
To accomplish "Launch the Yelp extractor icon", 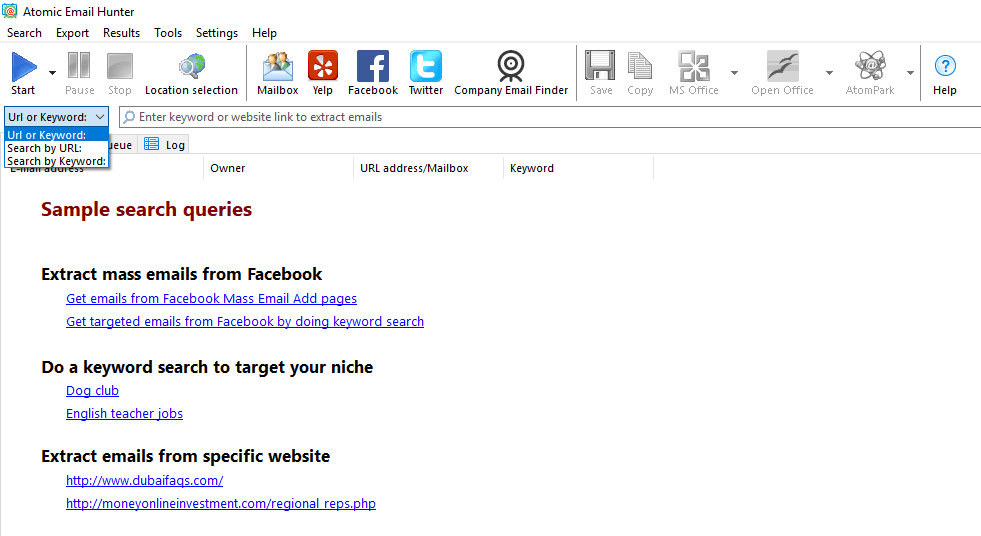I will click(323, 66).
